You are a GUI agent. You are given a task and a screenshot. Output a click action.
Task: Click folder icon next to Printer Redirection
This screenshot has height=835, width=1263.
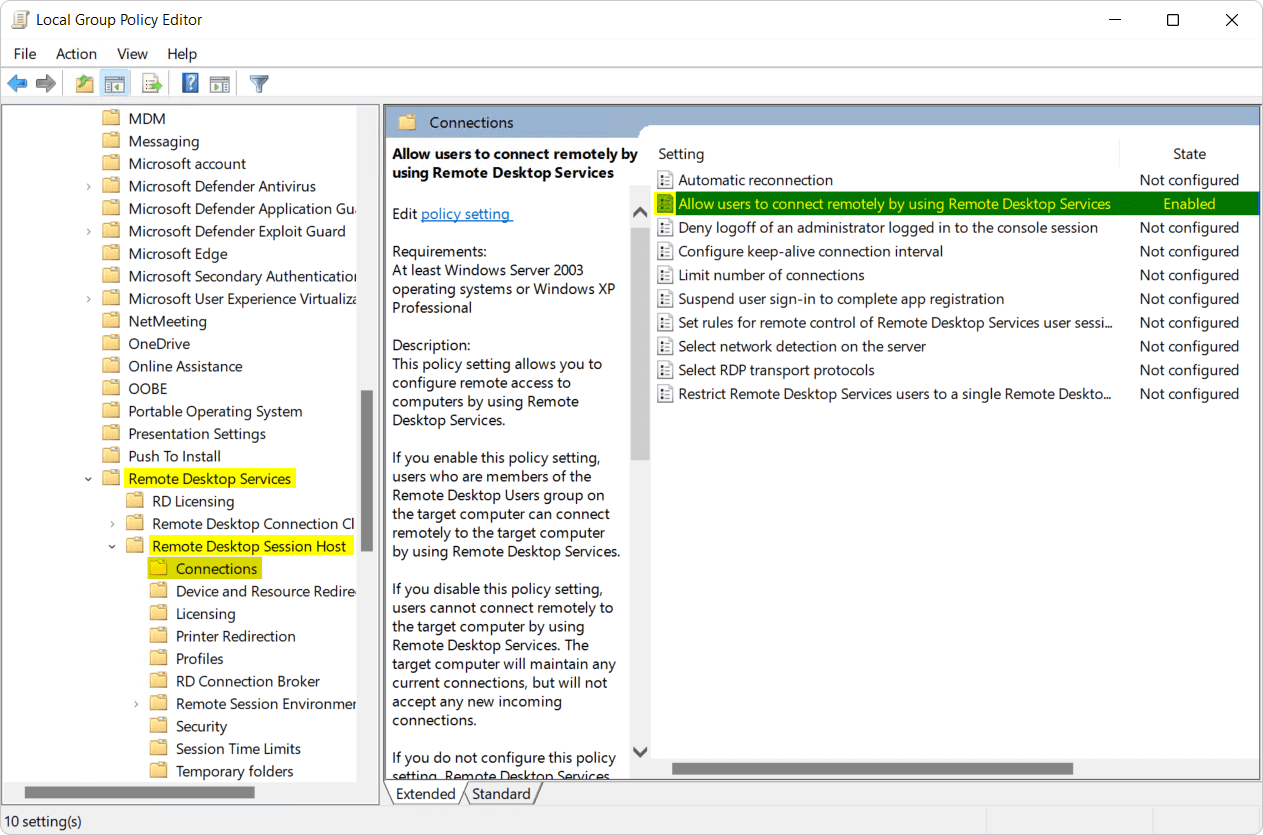click(x=159, y=636)
